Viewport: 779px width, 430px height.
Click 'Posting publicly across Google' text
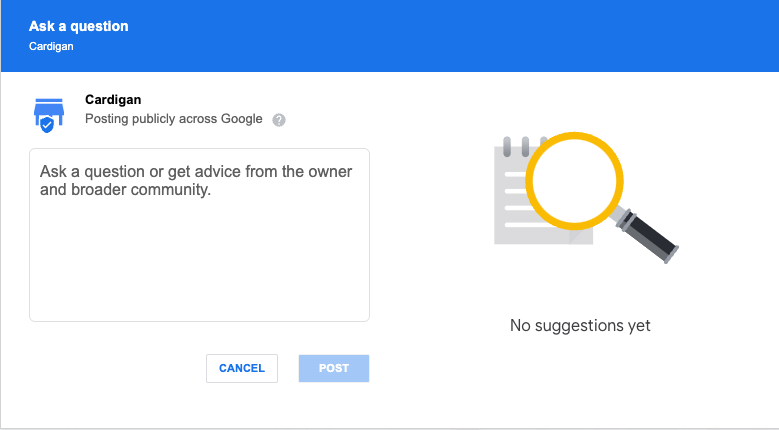173,119
